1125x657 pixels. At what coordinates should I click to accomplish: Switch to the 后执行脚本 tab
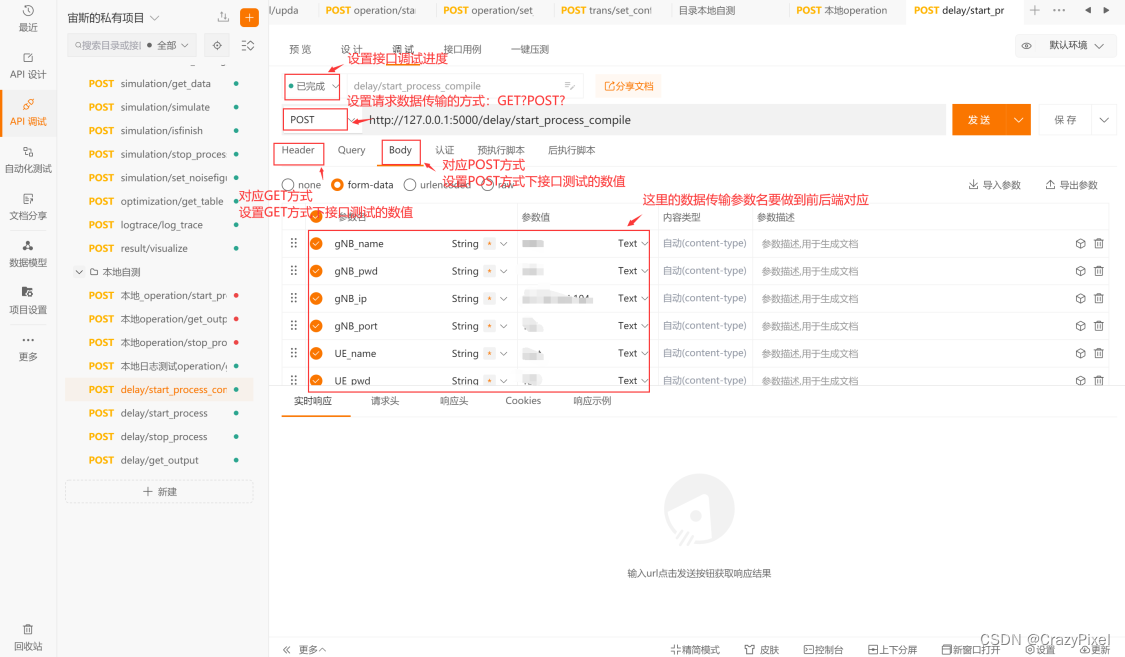(571, 150)
